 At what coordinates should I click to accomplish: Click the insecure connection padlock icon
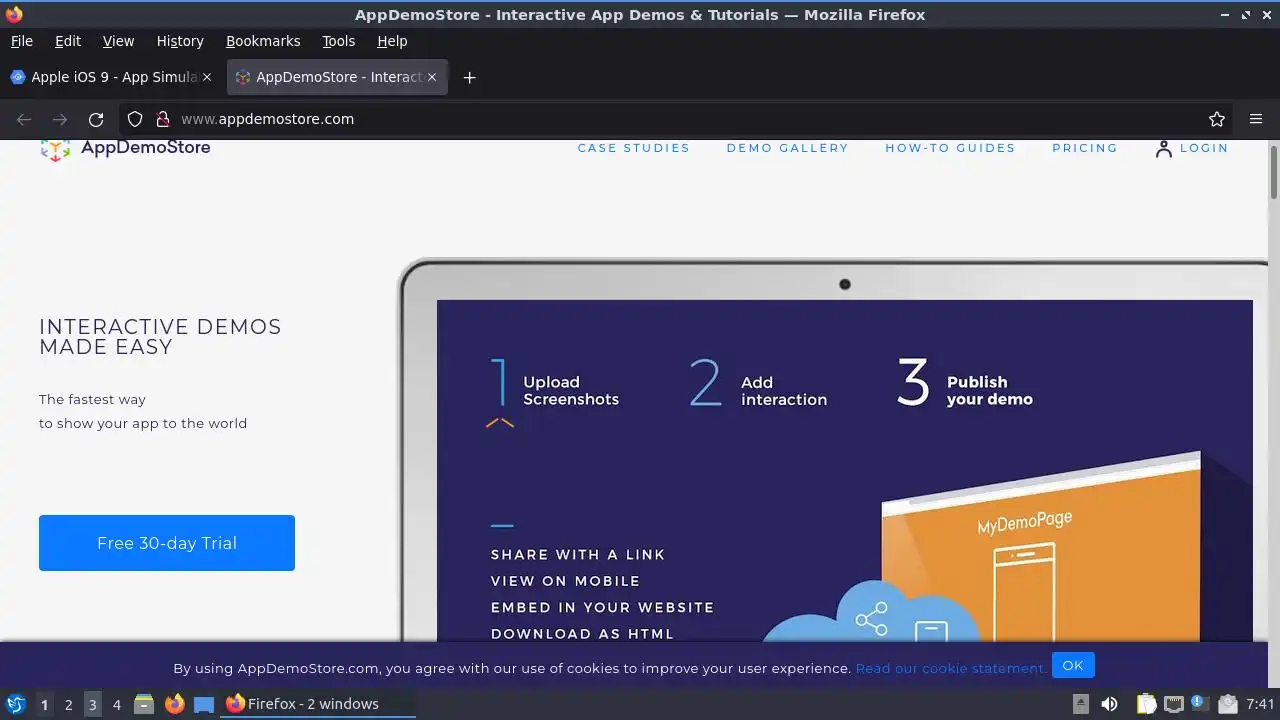click(x=163, y=119)
